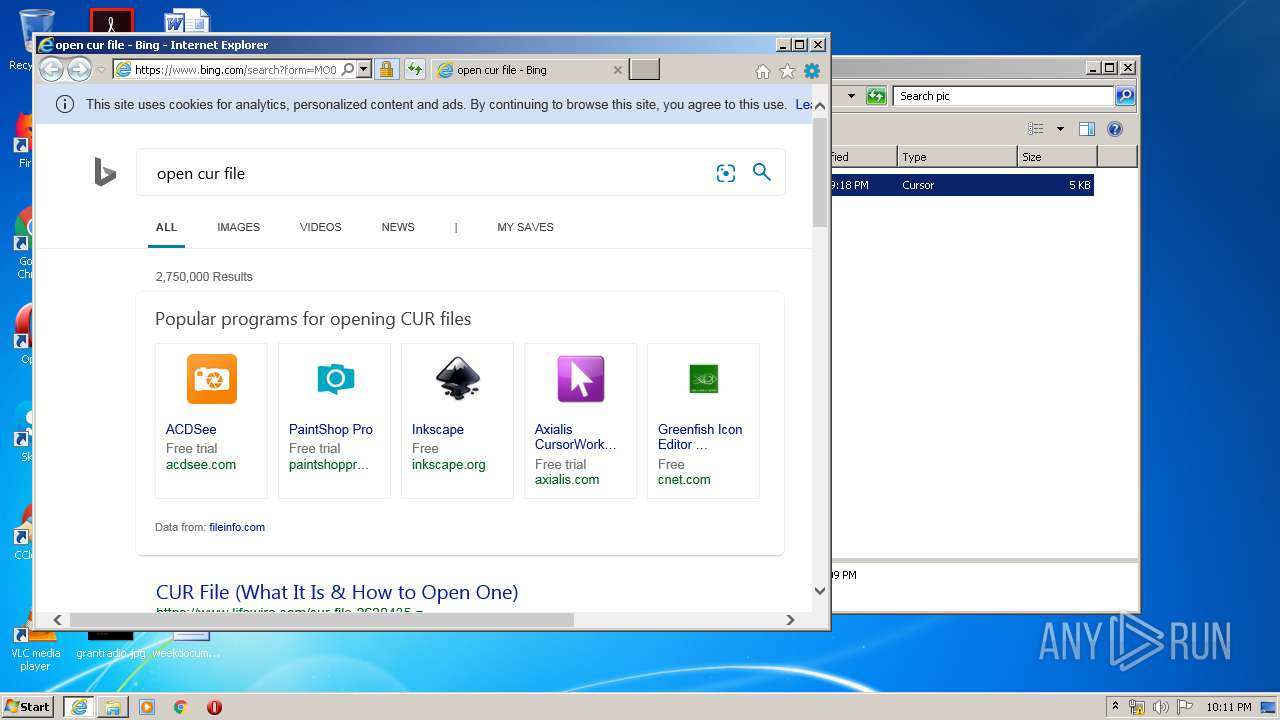Click the cookie notice info icon
Image resolution: width=1280 pixels, height=720 pixels.
tap(65, 104)
